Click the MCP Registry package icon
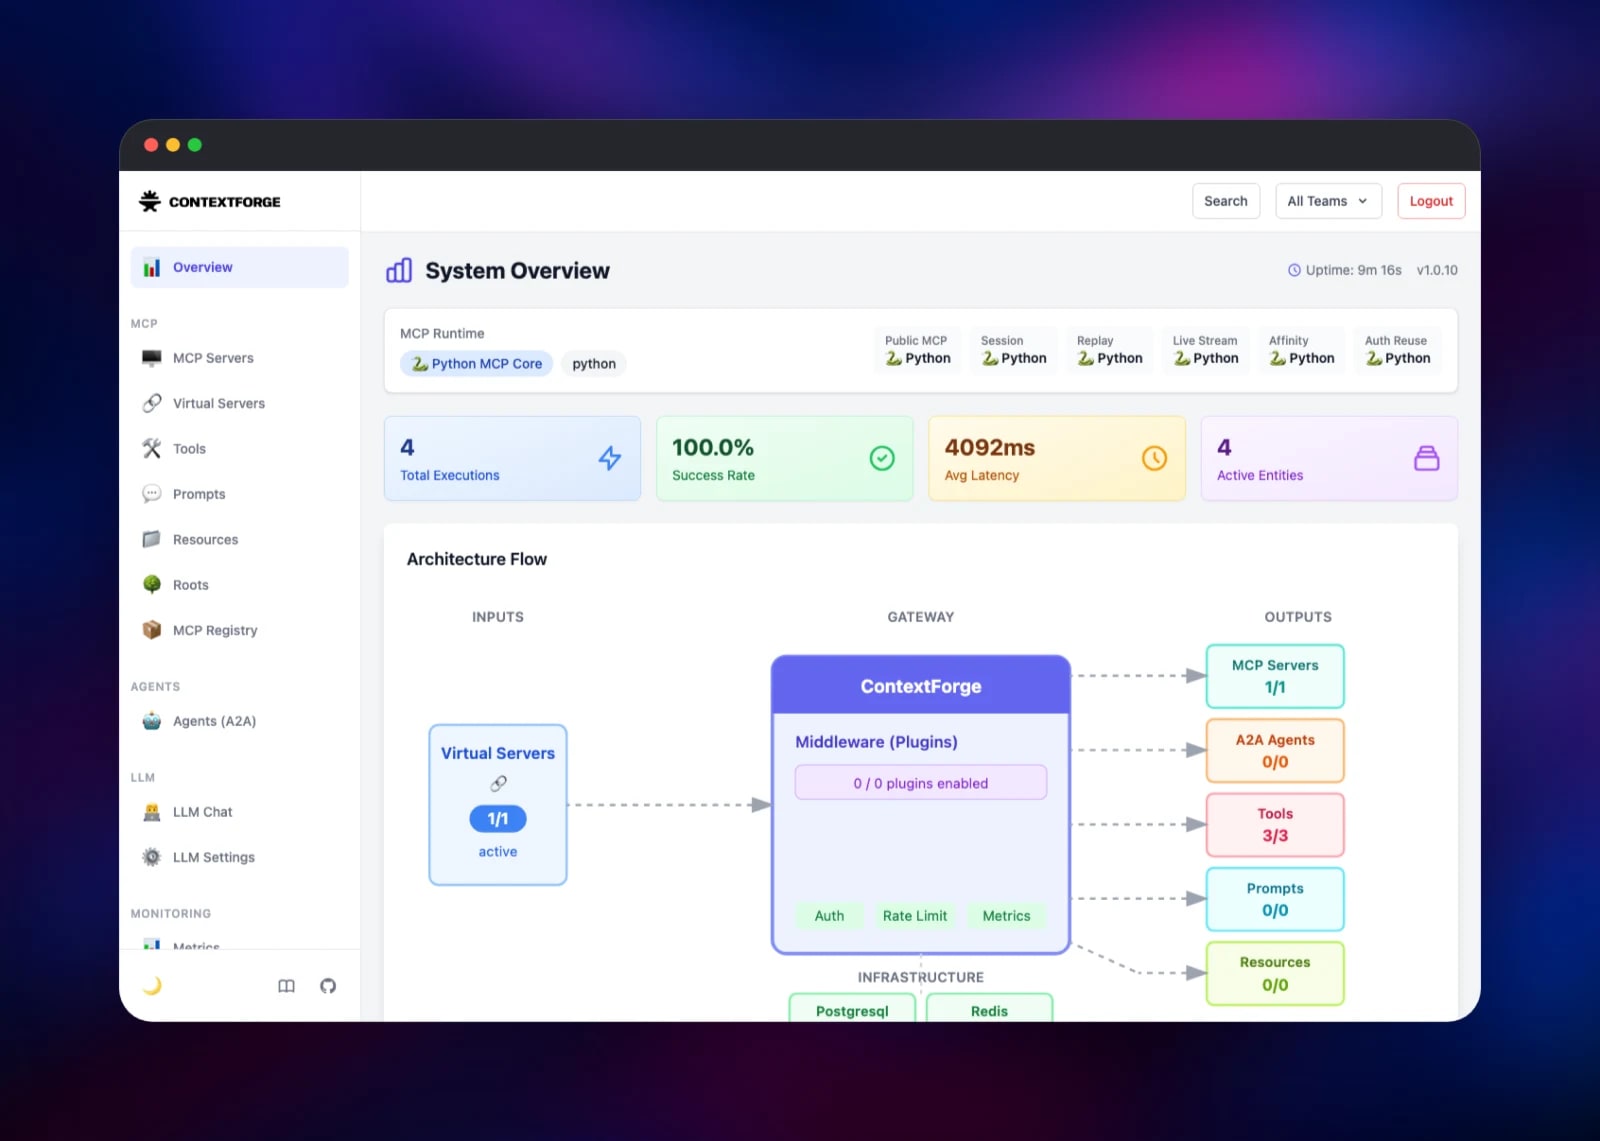The image size is (1600, 1141). click(152, 630)
